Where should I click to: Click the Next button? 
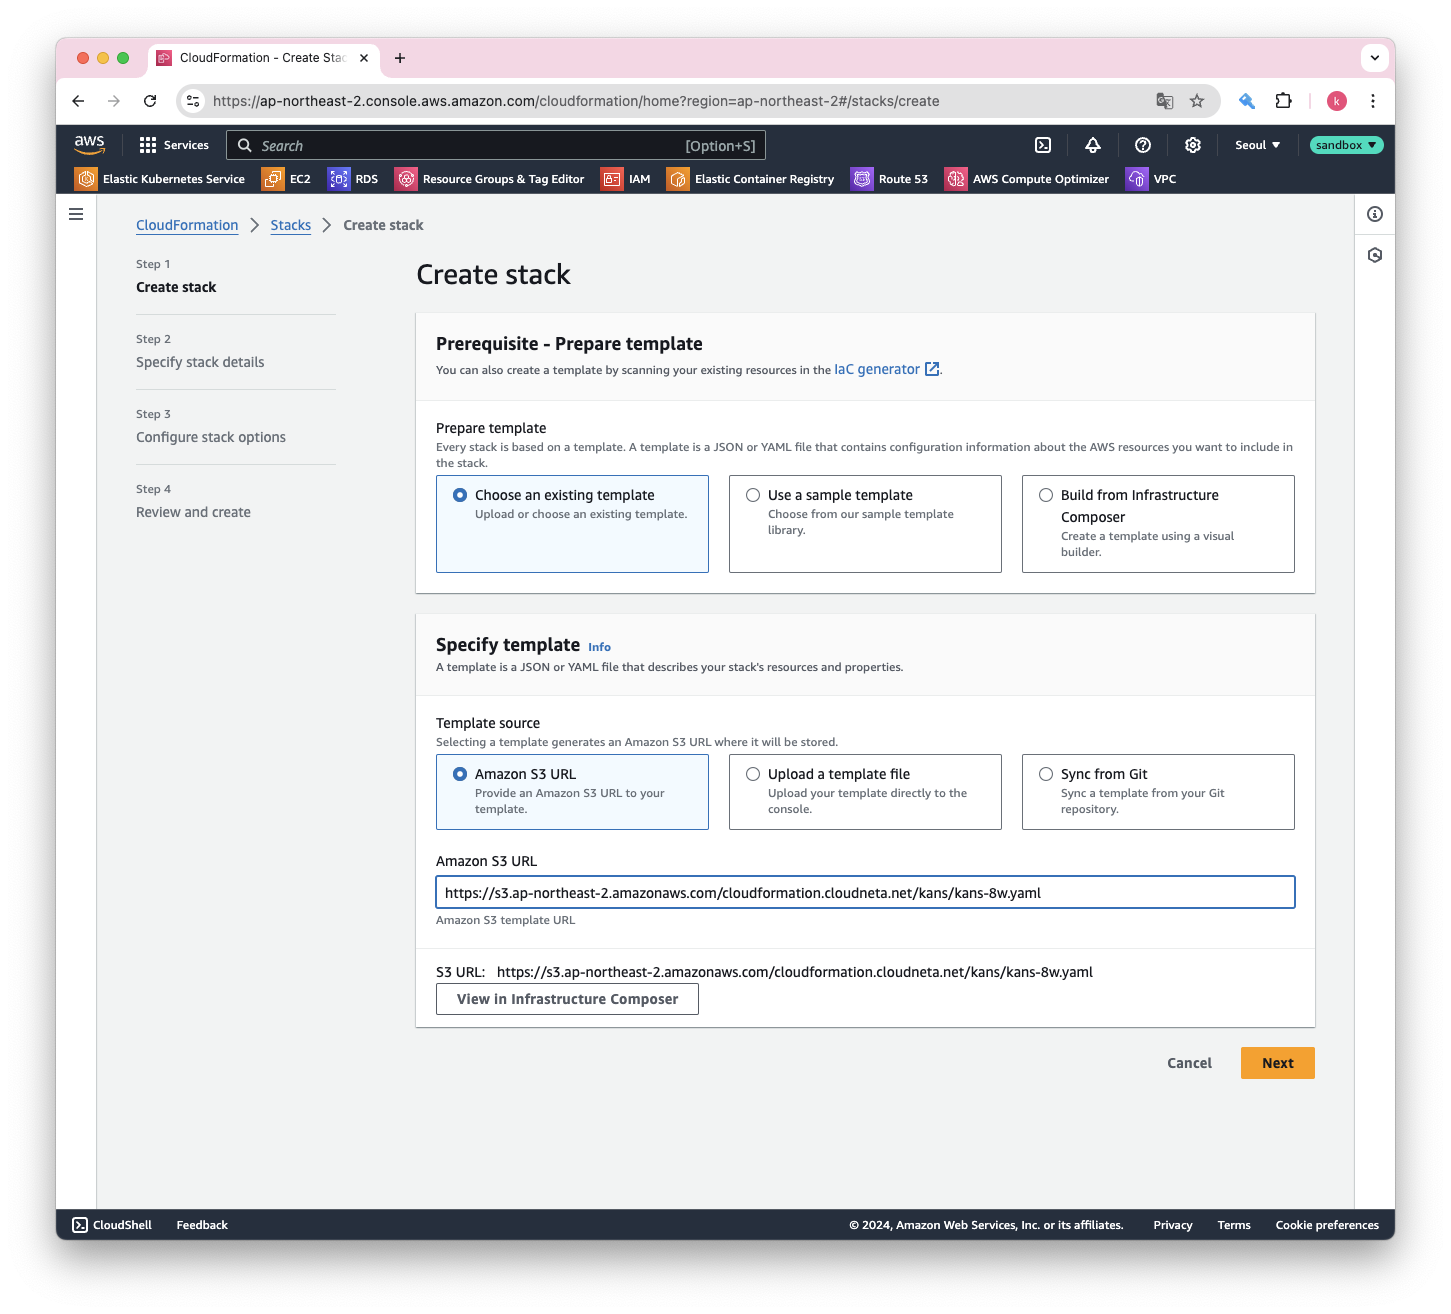(x=1278, y=1063)
